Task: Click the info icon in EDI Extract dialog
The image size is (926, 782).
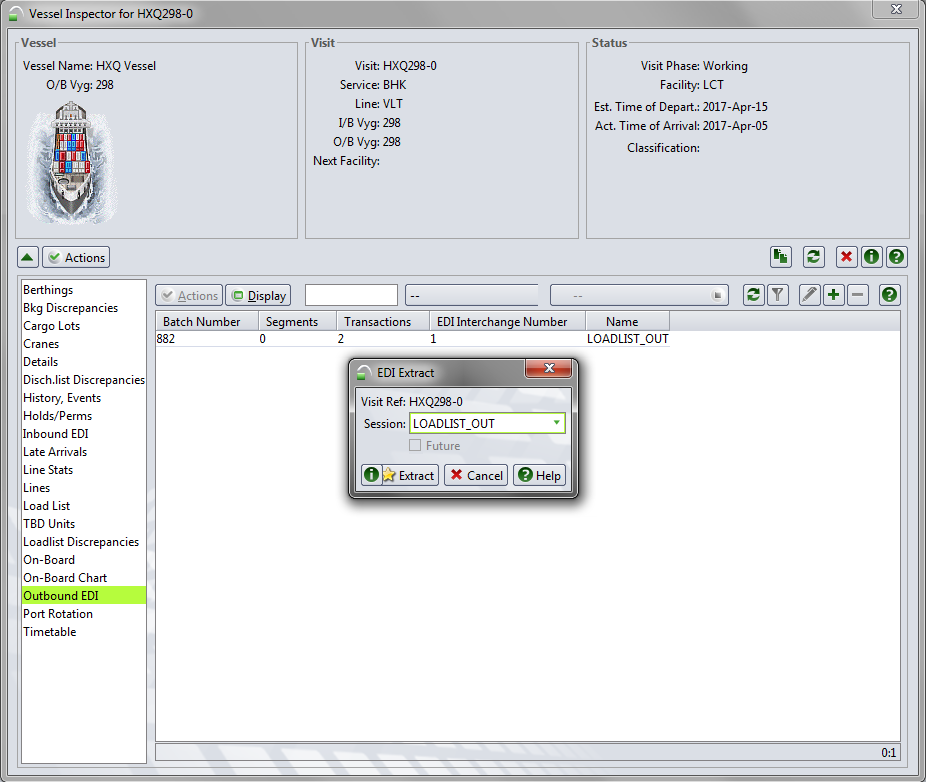Action: (371, 475)
